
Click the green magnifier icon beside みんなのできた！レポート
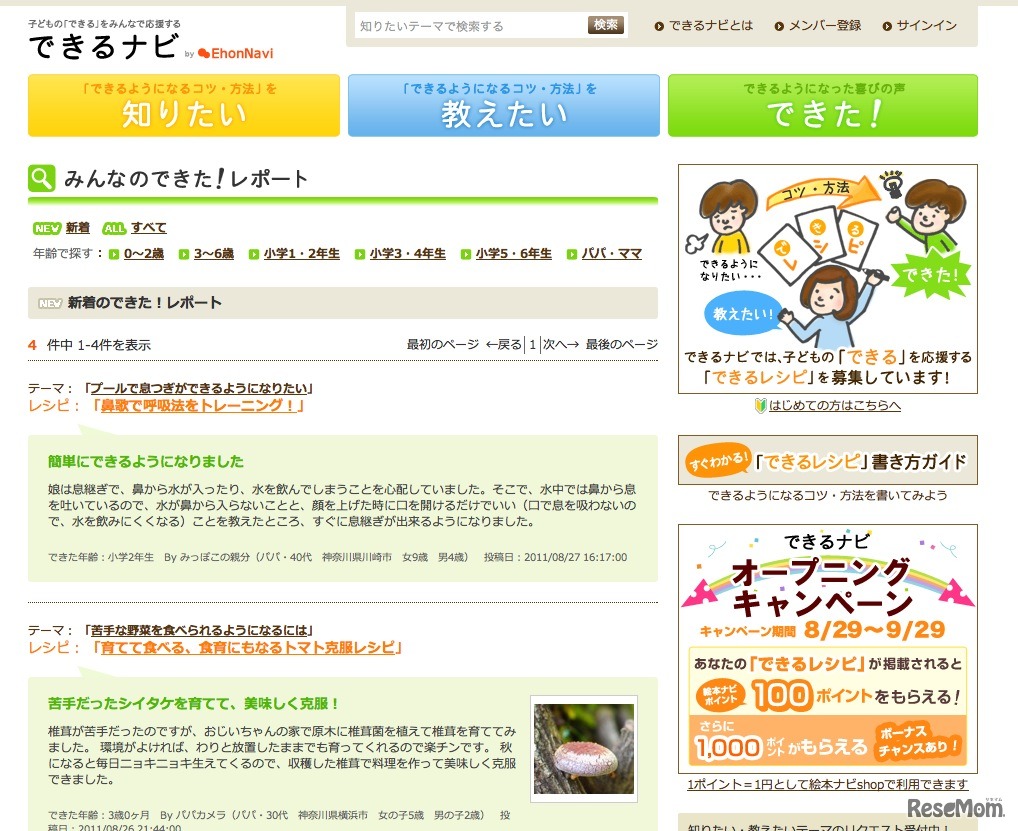(x=42, y=179)
